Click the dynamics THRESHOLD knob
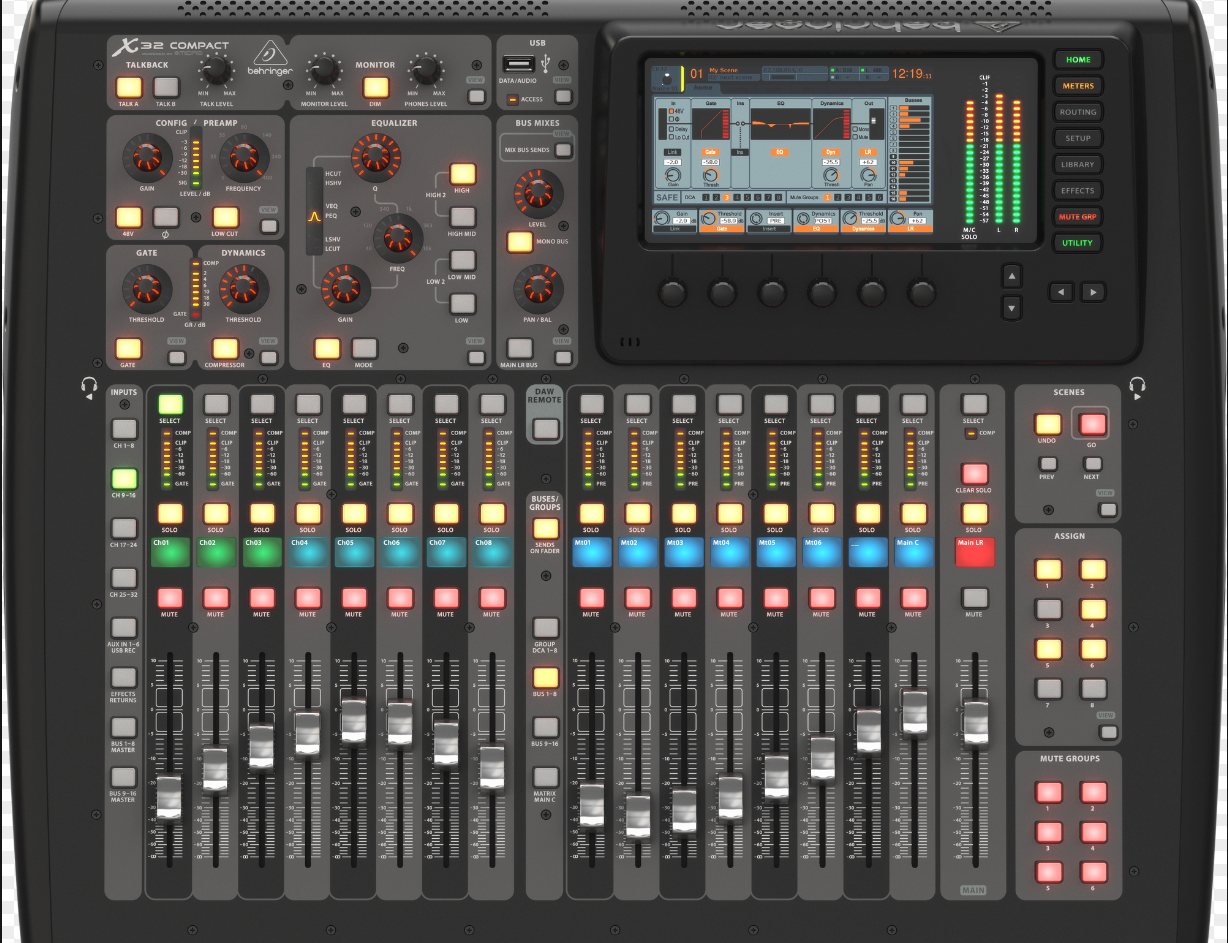This screenshot has height=943, width=1228. pyautogui.click(x=243, y=289)
